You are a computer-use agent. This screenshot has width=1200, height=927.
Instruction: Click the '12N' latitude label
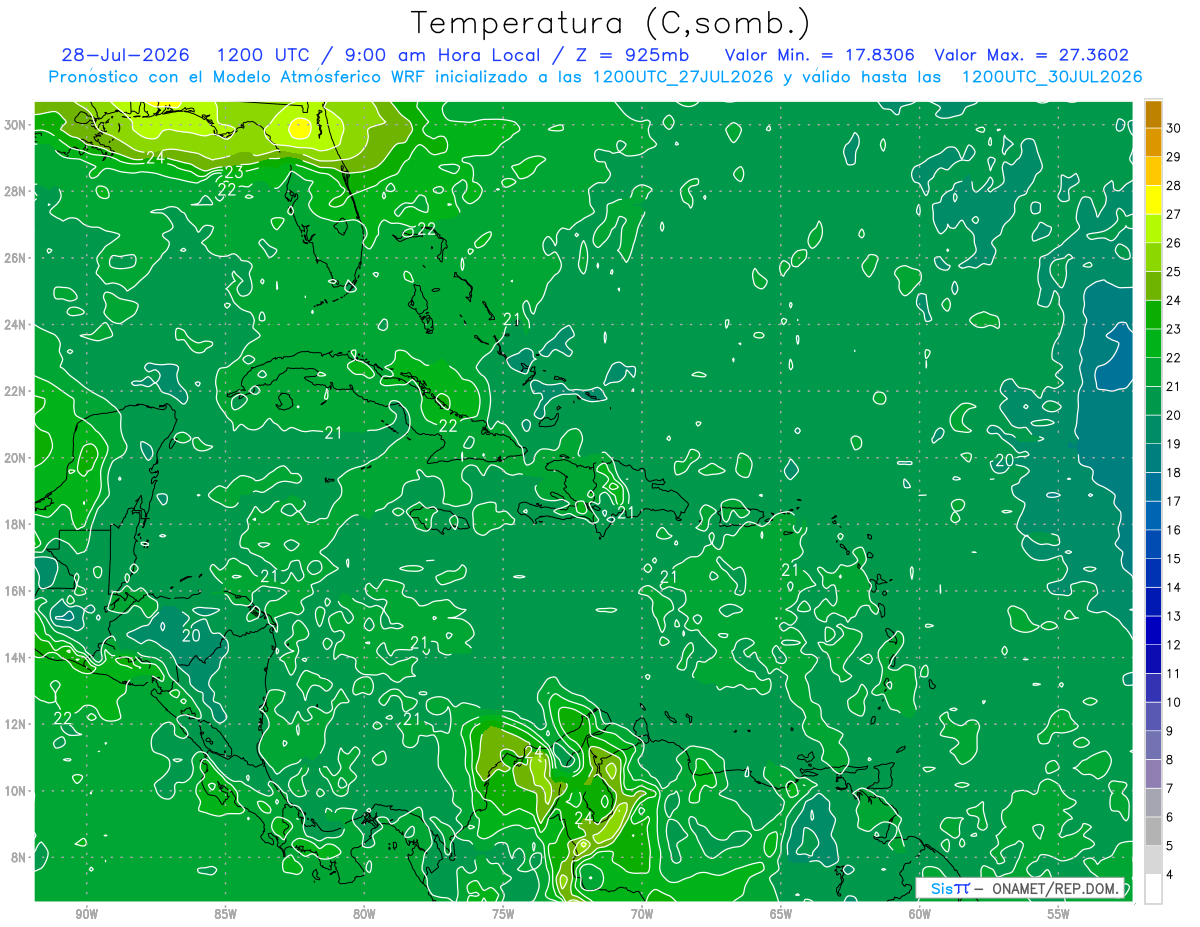[16, 724]
